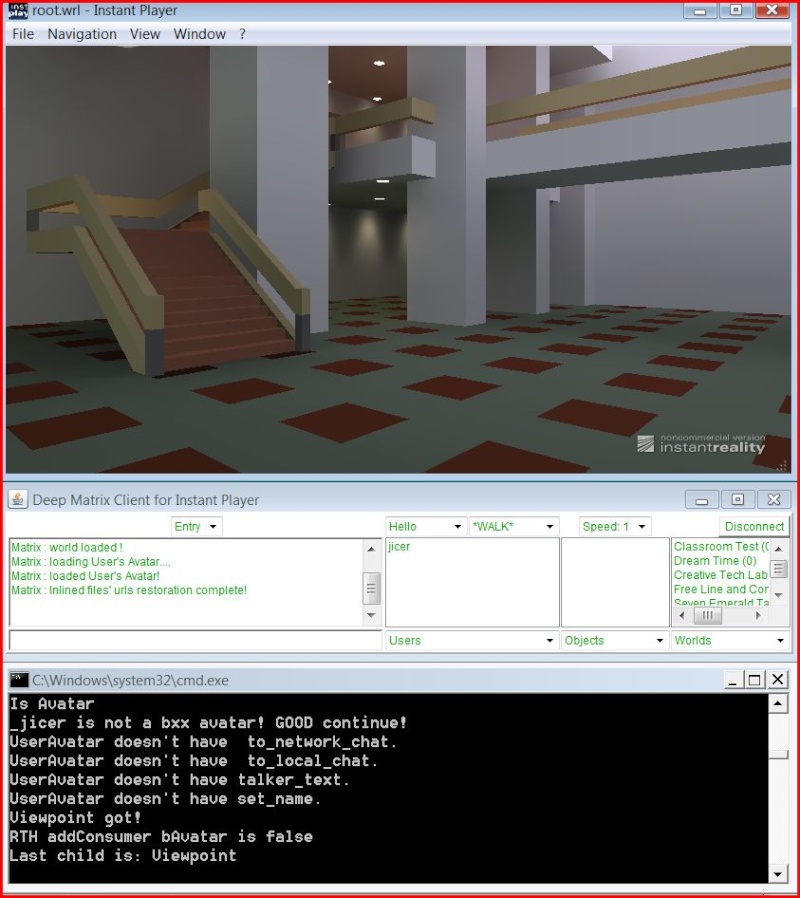Click 'Matrix : world loaded !' chat line
The width and height of the screenshot is (800, 898).
click(x=67, y=548)
